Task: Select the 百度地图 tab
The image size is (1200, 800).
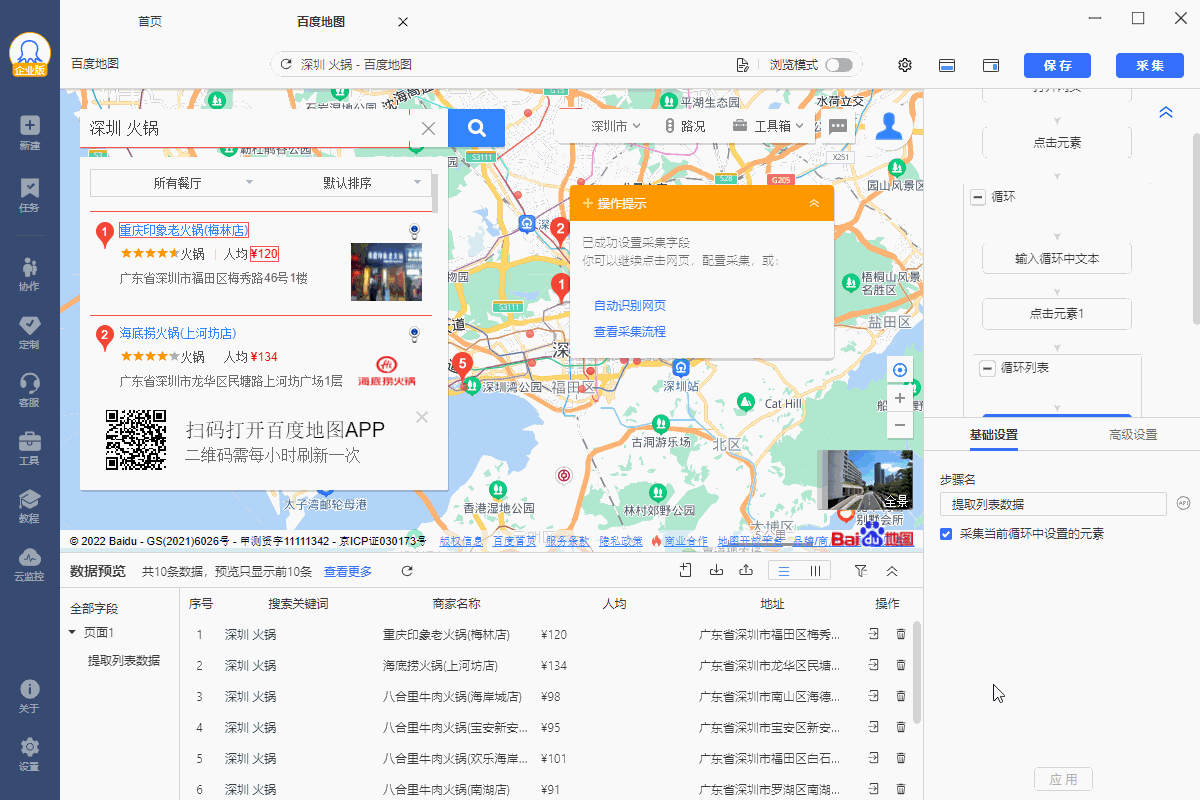Action: 321,21
